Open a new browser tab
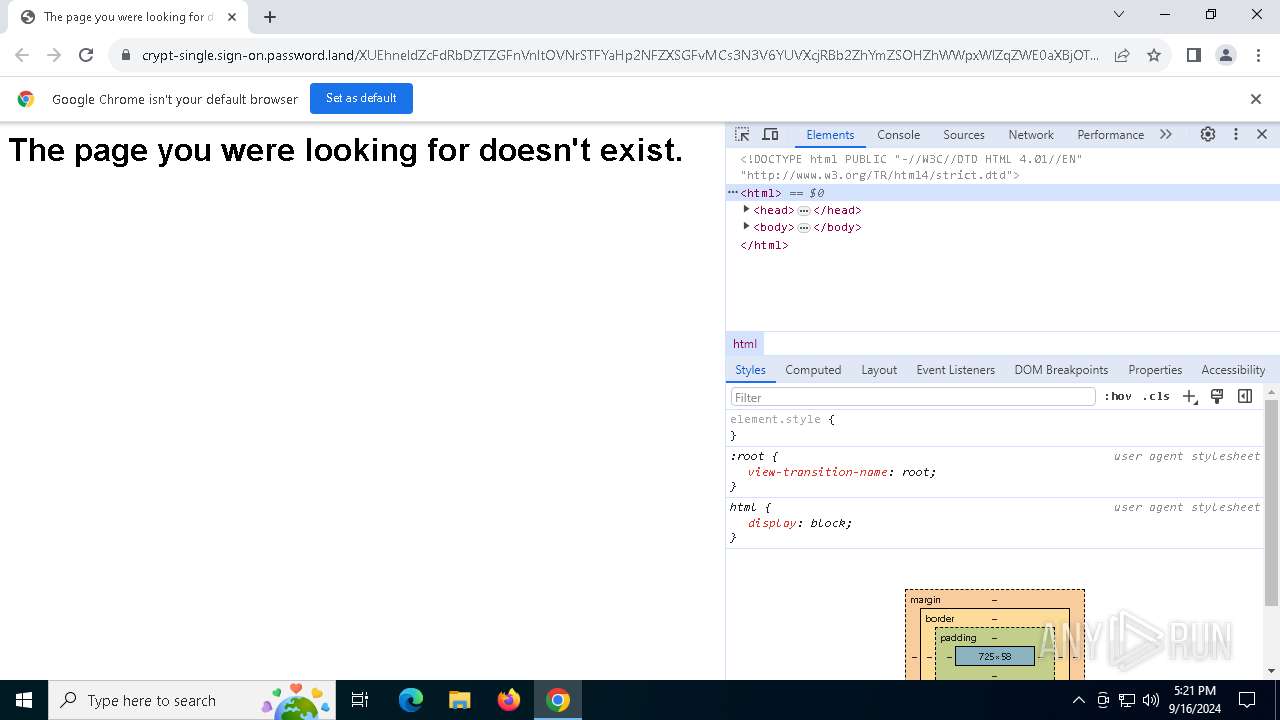The width and height of the screenshot is (1280, 720). coord(270,17)
